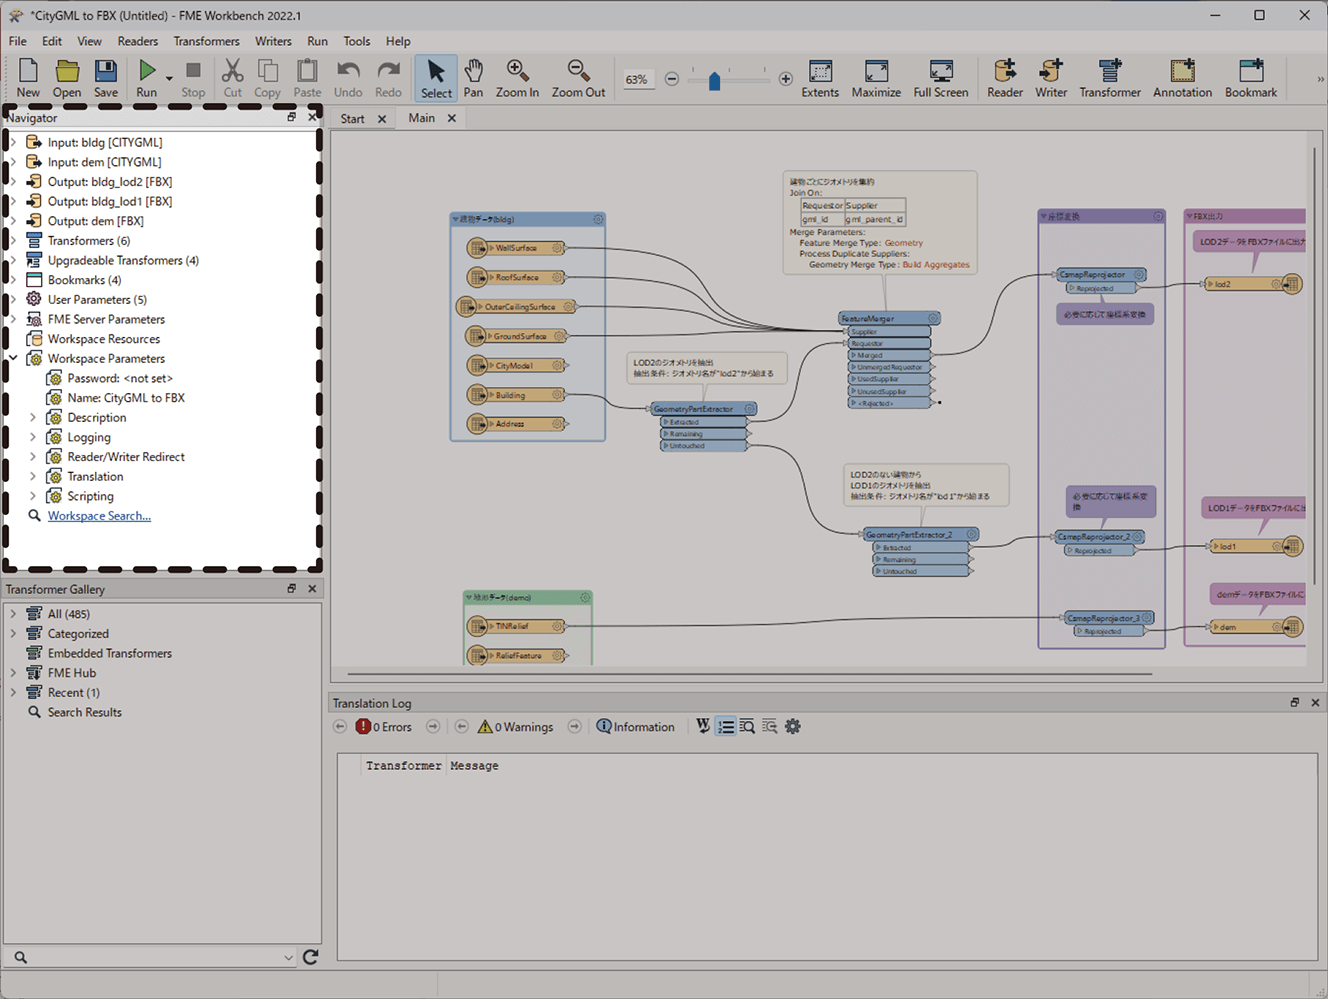Activate the Pan hand tool
The height and width of the screenshot is (999, 1328).
pyautogui.click(x=473, y=78)
